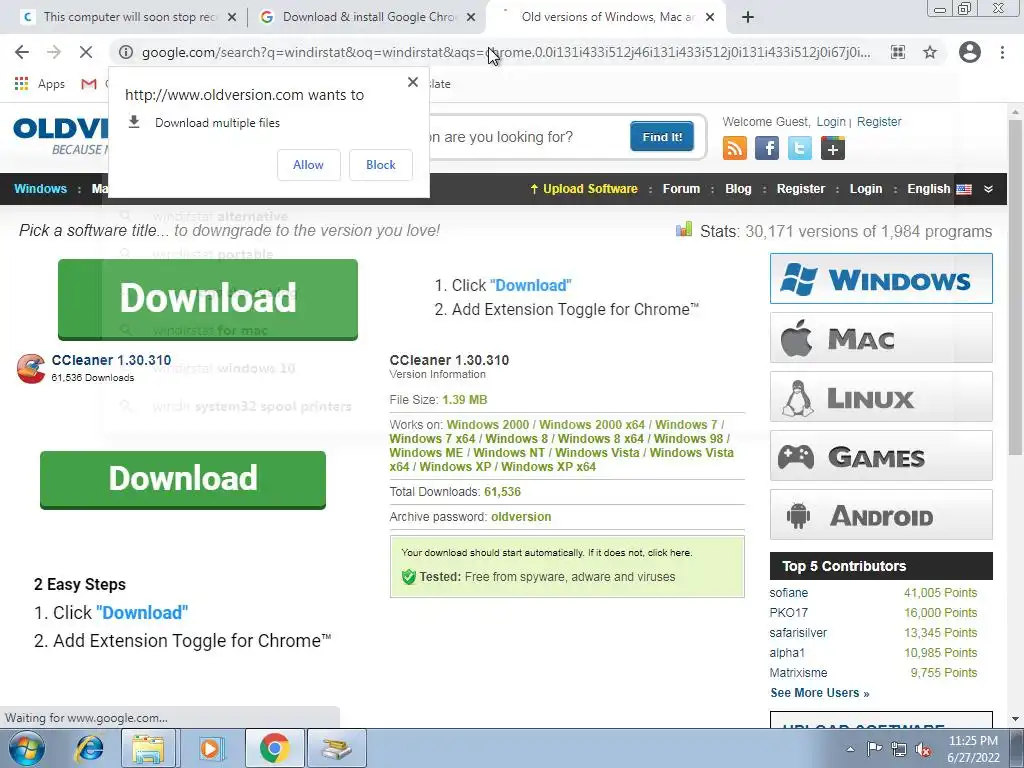1024x768 pixels.
Task: Show hidden tray icons arrow
Action: click(x=850, y=749)
